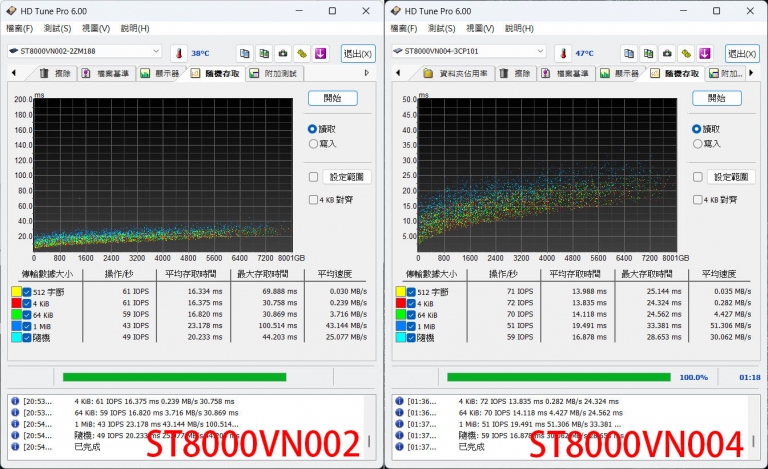Click 退出(X) button in ST8000VN002 window
The width and height of the screenshot is (768, 469).
(x=358, y=53)
